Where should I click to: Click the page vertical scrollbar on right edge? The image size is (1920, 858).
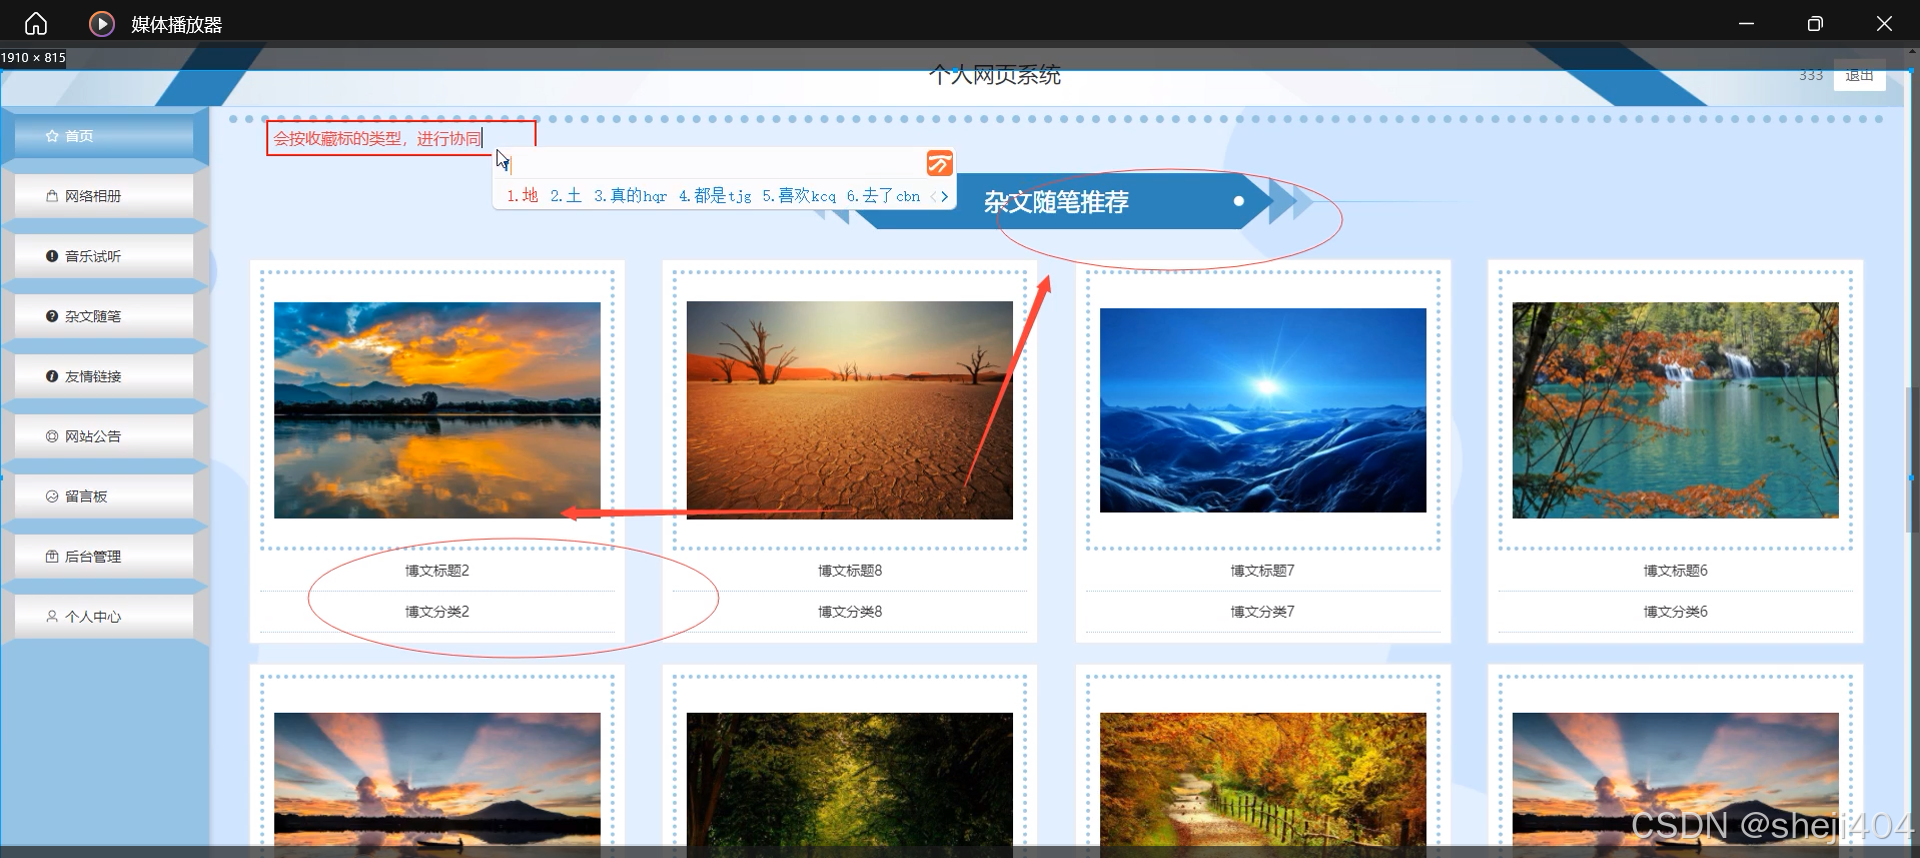1912,460
